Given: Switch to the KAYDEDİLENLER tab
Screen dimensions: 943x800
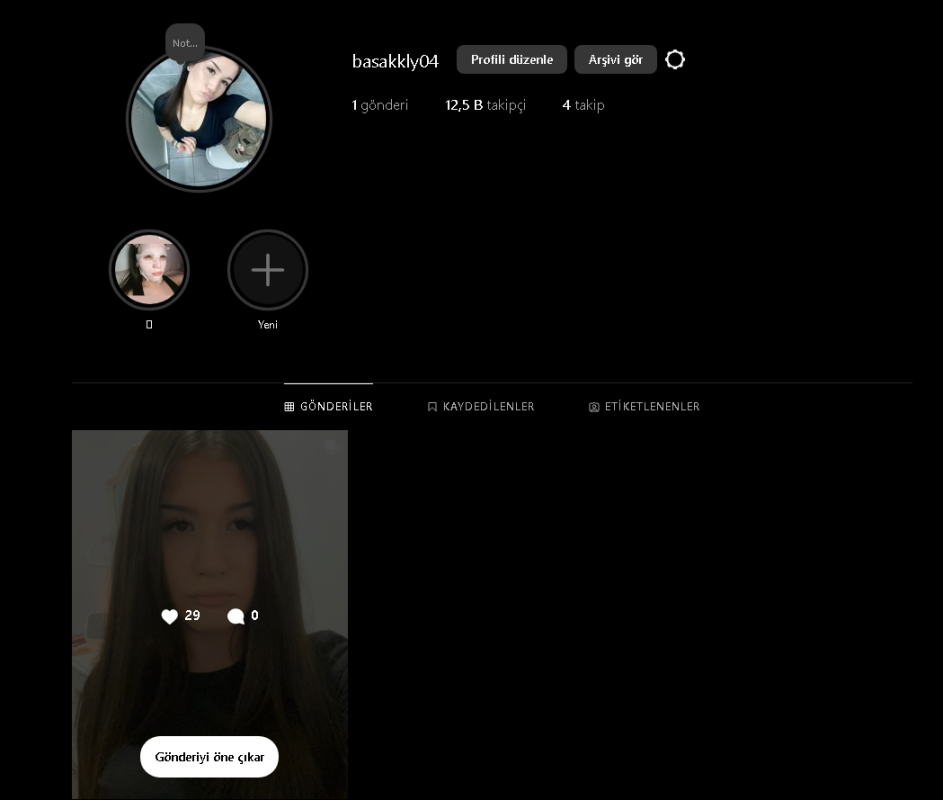Looking at the screenshot, I should [481, 407].
